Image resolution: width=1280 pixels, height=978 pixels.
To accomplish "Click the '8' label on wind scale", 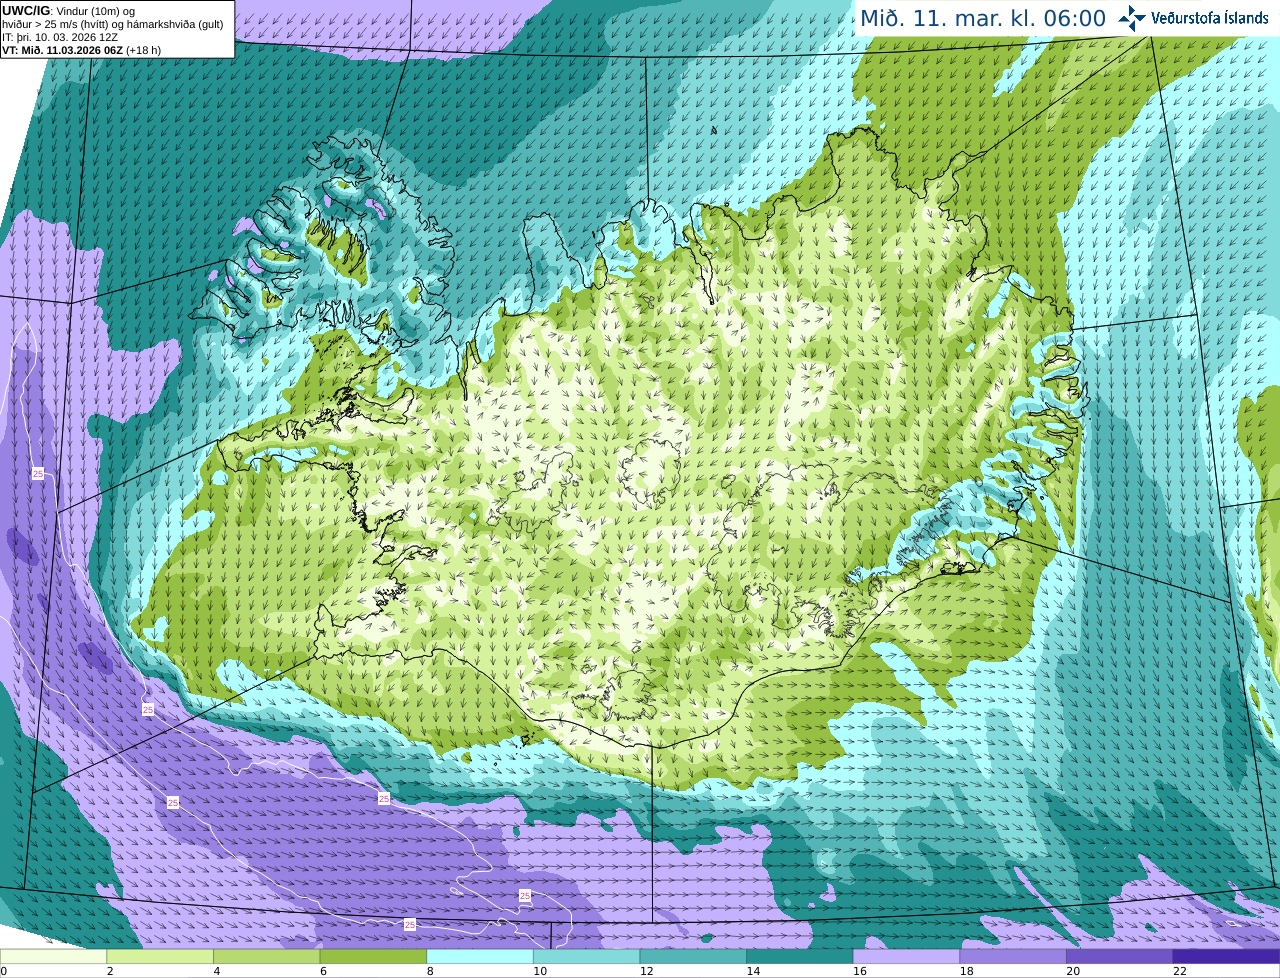I will pyautogui.click(x=430, y=971).
